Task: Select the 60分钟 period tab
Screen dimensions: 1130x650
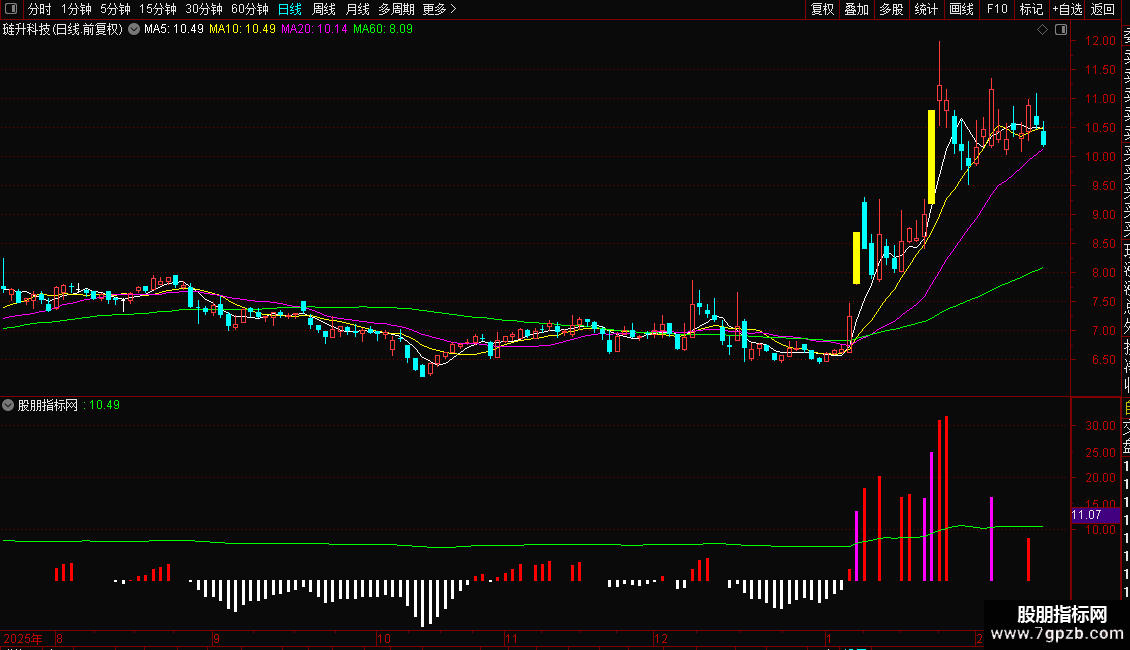Action: click(249, 9)
